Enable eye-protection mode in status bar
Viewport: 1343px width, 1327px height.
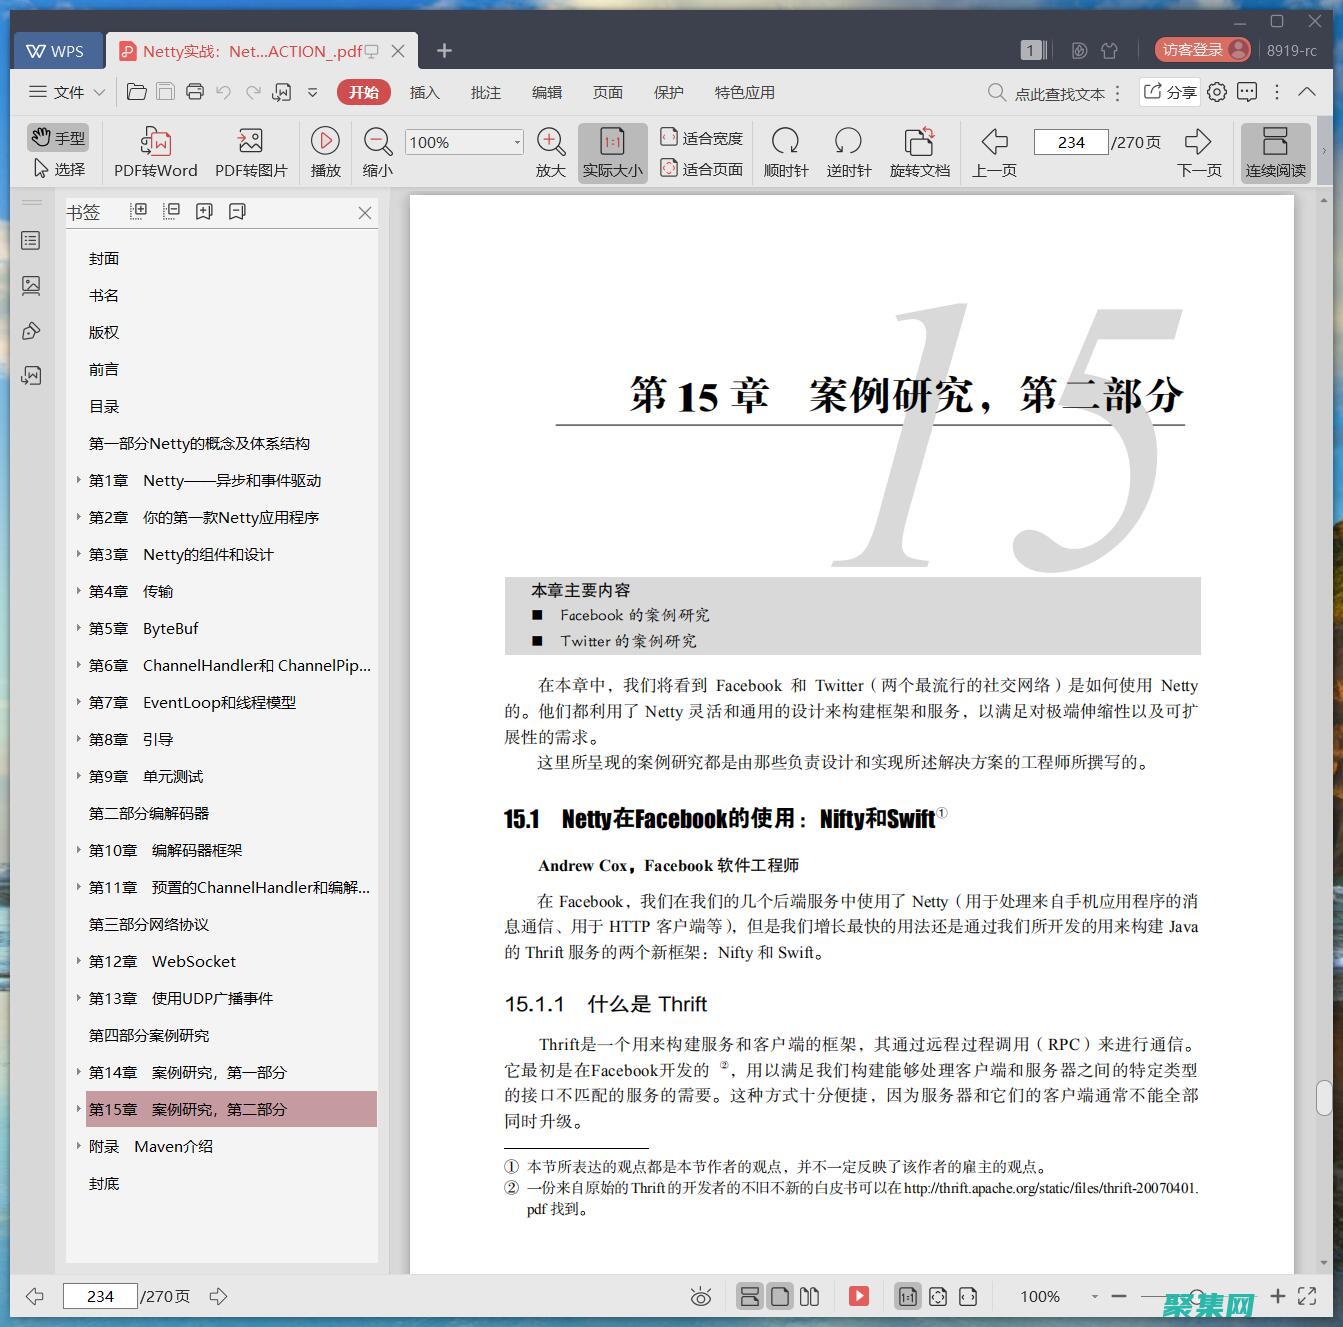(701, 1295)
